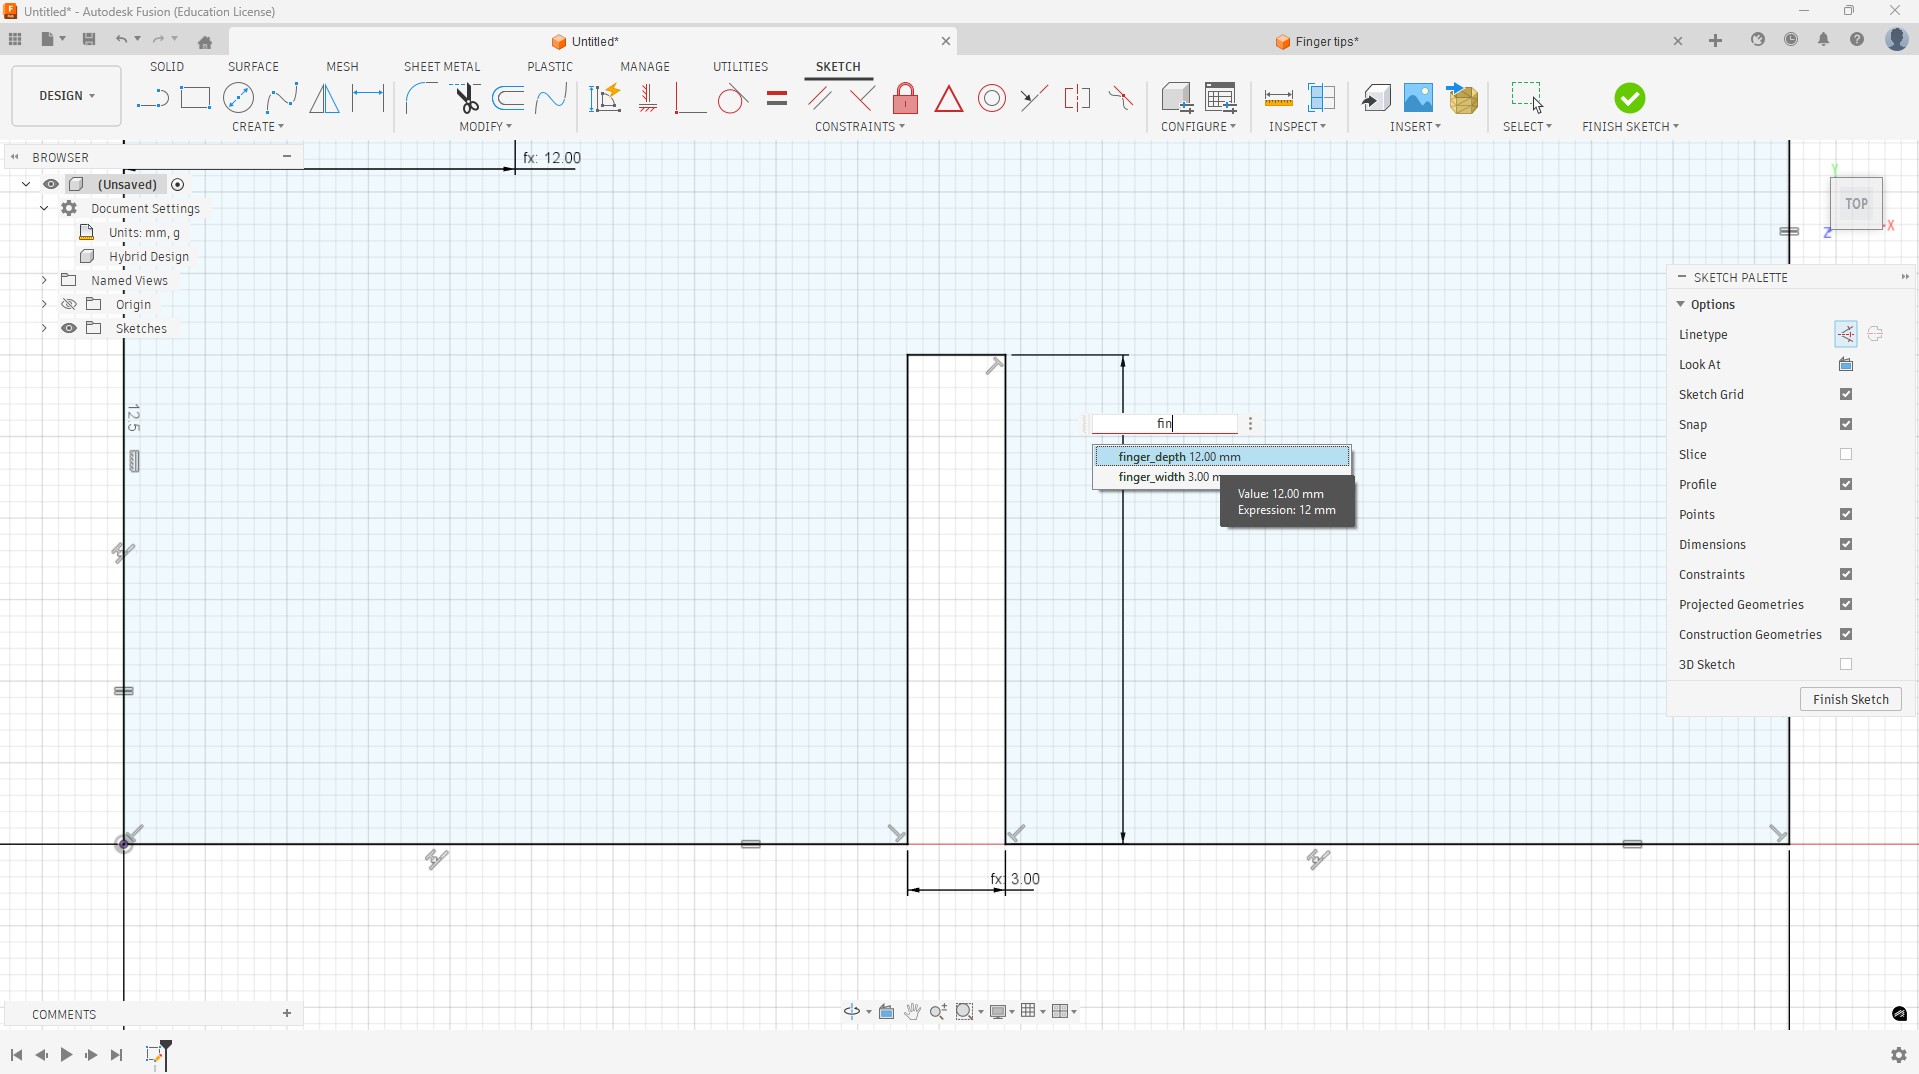Hide the Sketches folder via eye icon
The width and height of the screenshot is (1919, 1074).
69,329
